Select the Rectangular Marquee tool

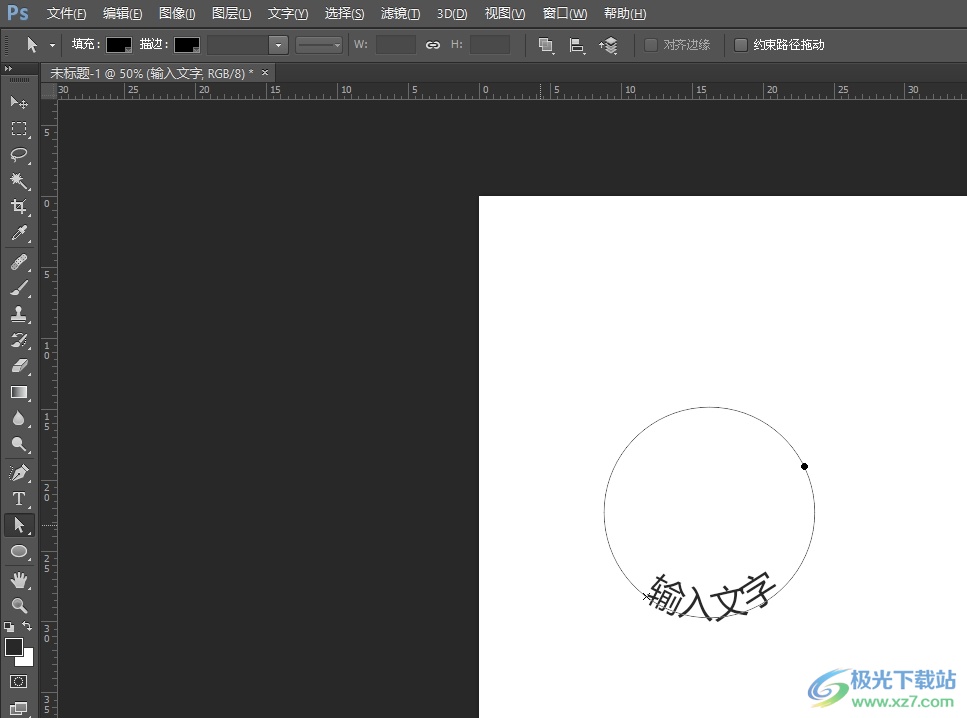(x=18, y=129)
